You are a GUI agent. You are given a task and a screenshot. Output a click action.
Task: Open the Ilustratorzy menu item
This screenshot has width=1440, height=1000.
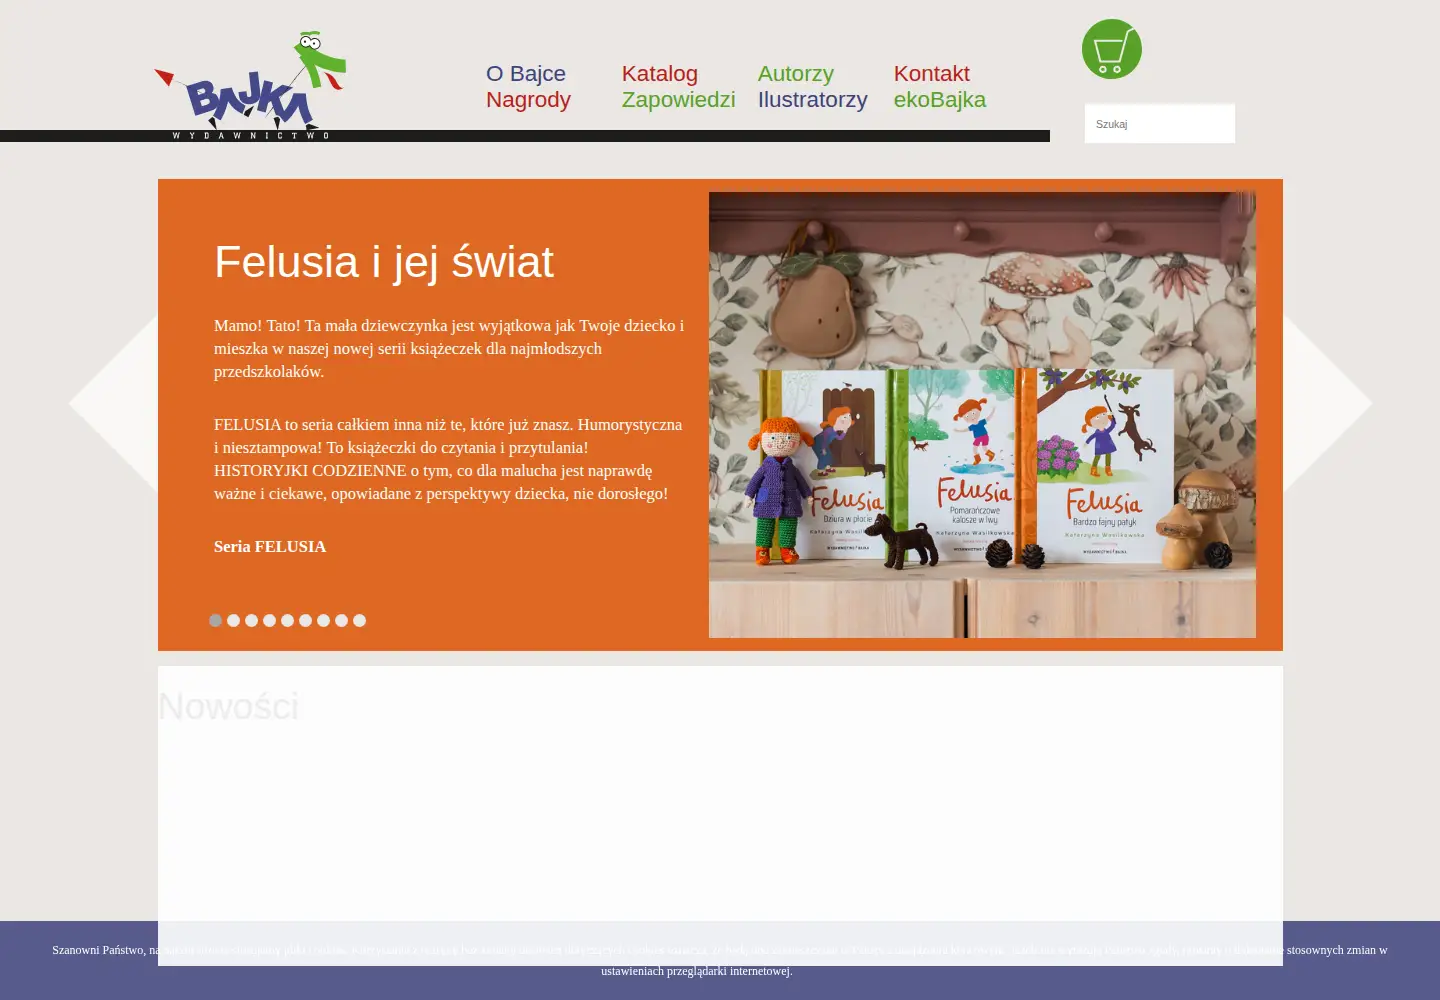[x=812, y=99]
